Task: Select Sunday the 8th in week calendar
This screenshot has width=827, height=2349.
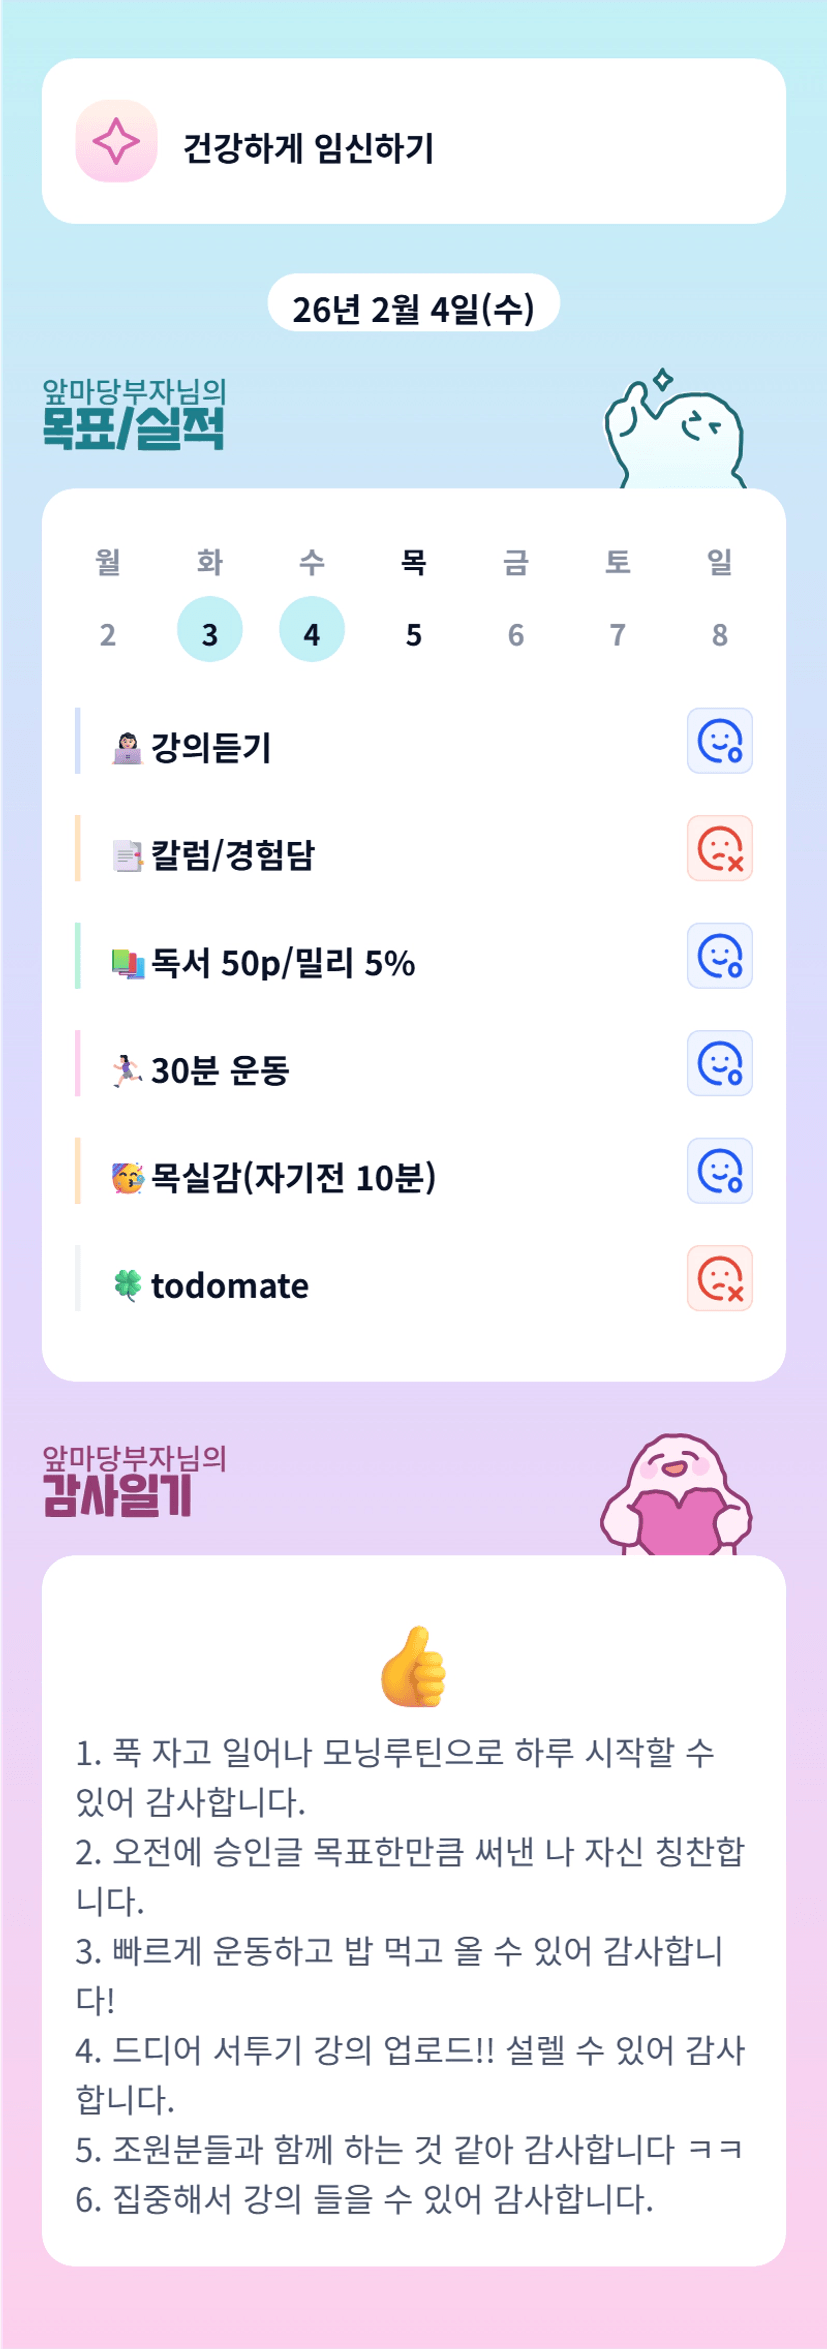Action: coord(720,634)
